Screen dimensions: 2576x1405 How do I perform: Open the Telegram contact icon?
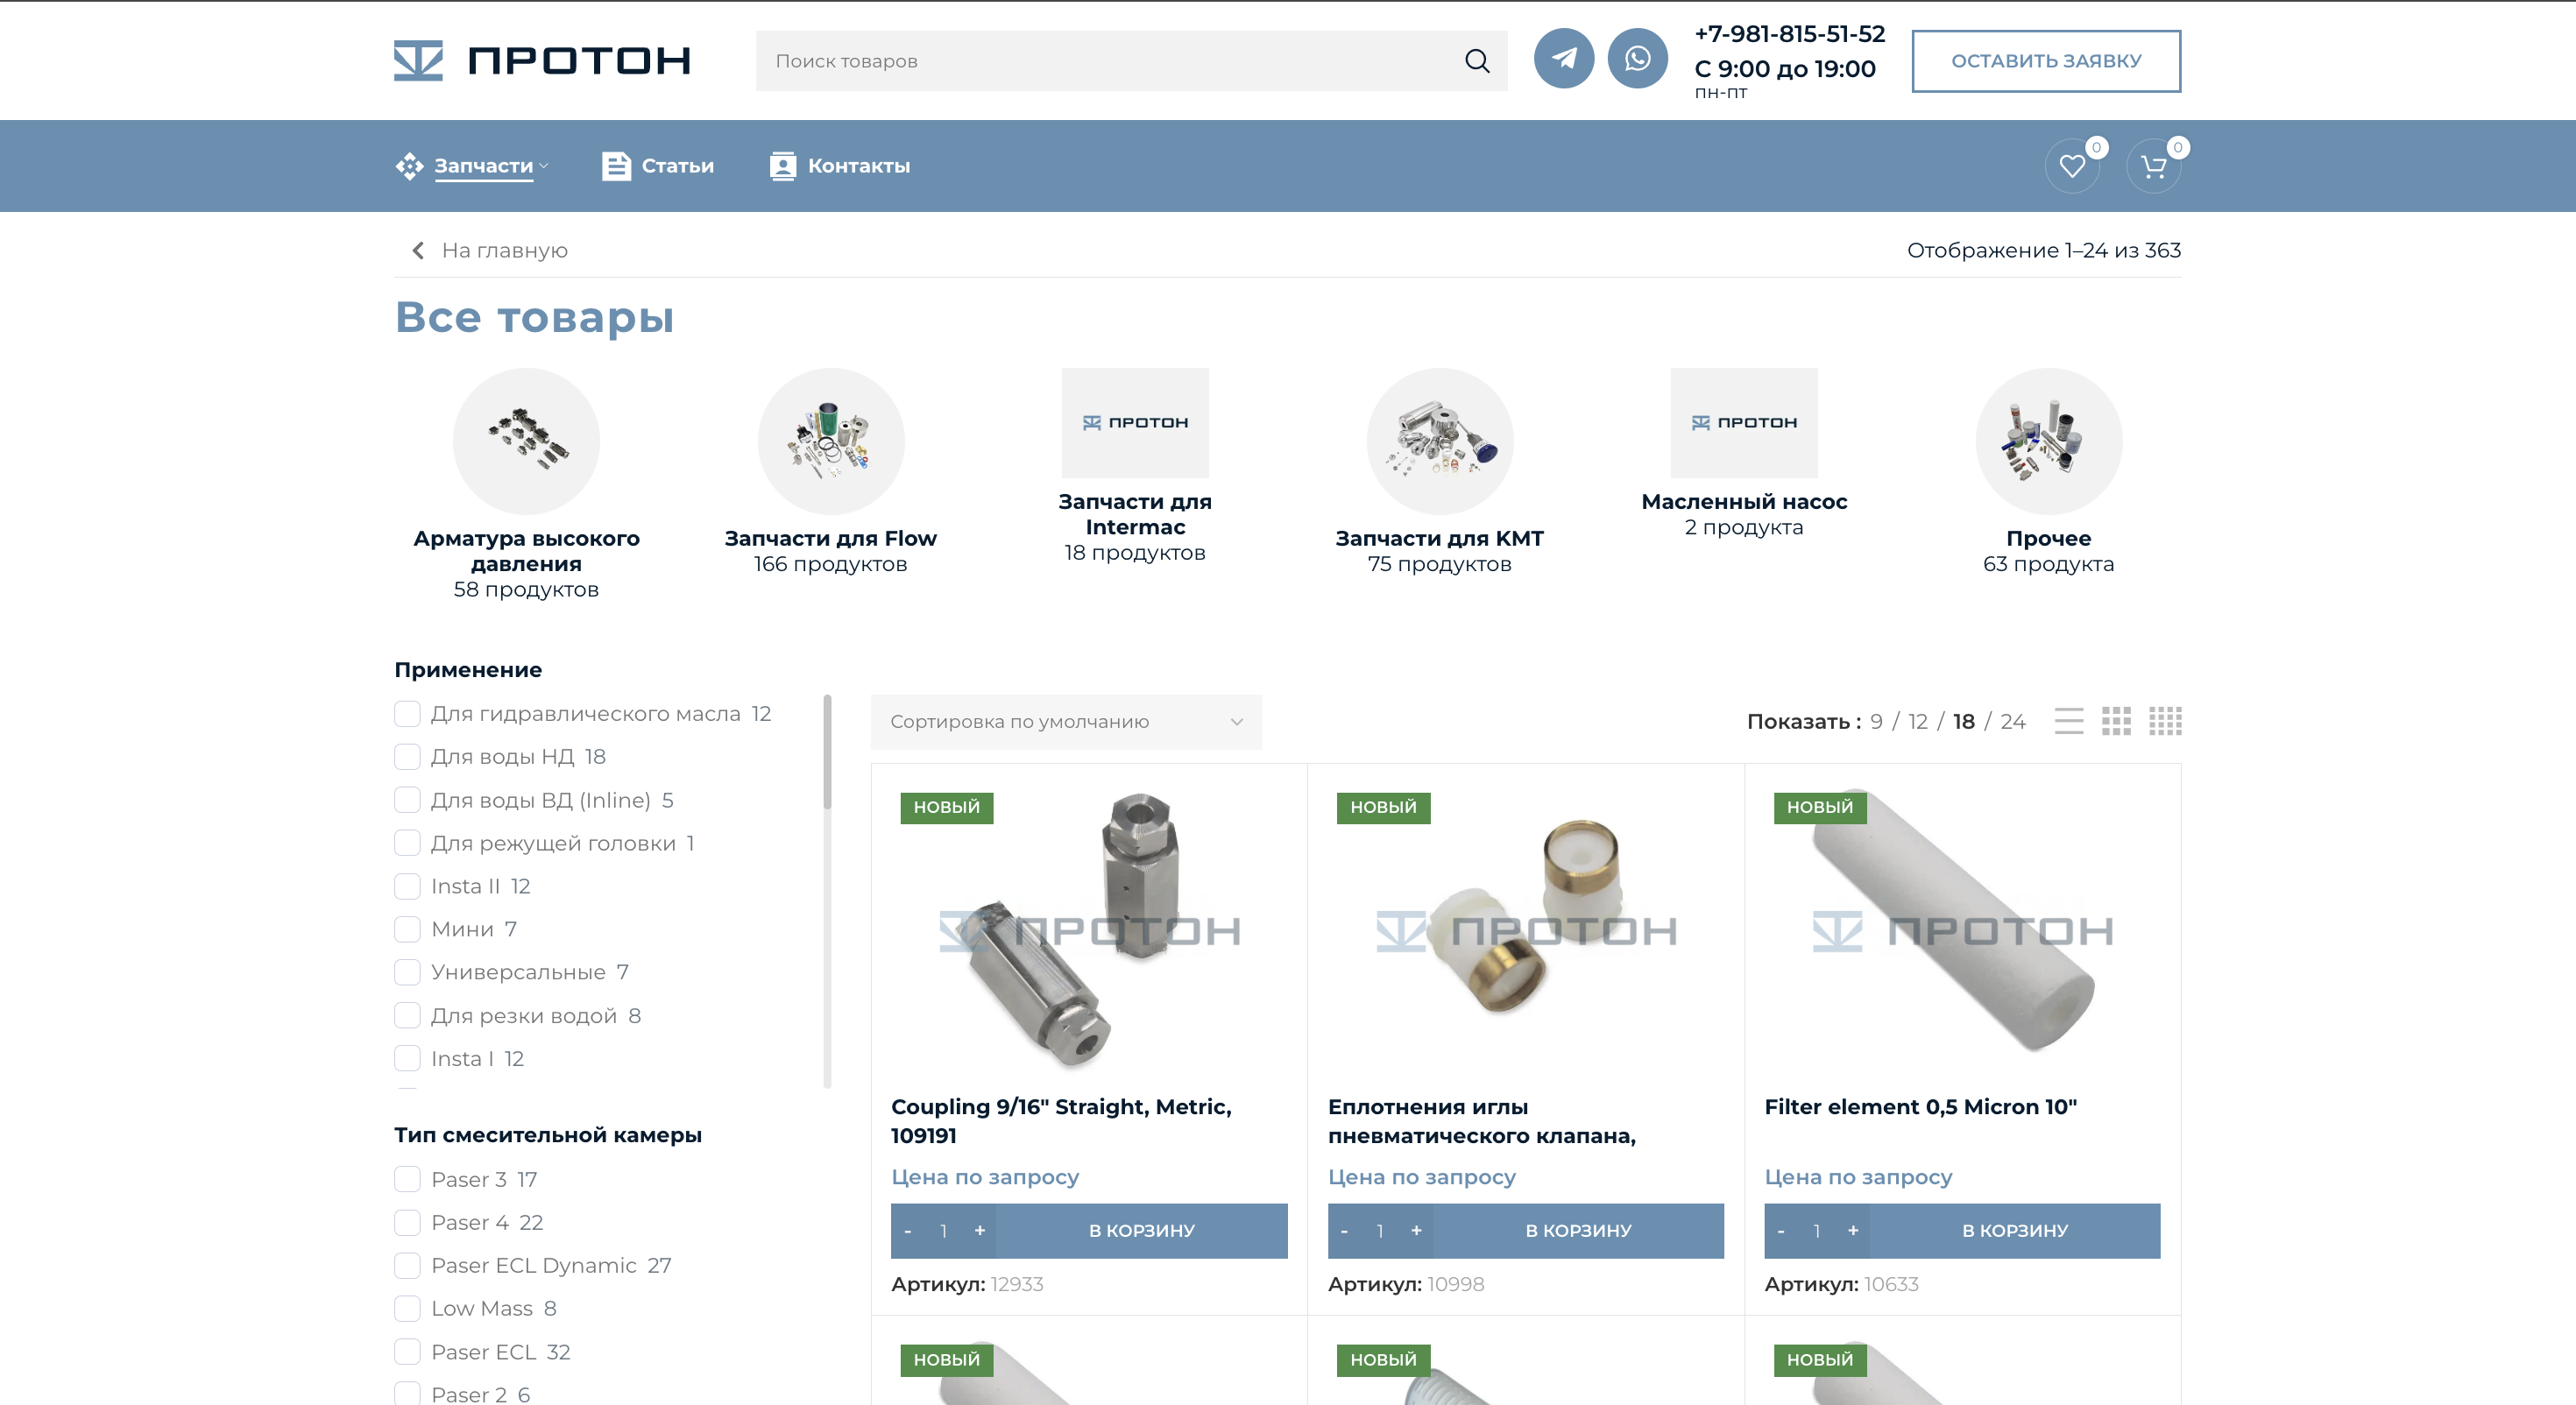click(x=1564, y=59)
